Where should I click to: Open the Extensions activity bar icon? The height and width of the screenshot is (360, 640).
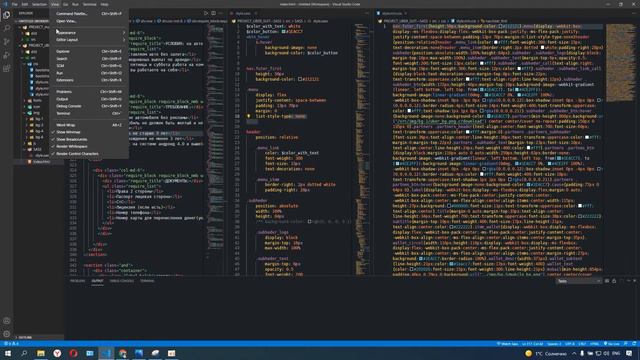[7, 69]
